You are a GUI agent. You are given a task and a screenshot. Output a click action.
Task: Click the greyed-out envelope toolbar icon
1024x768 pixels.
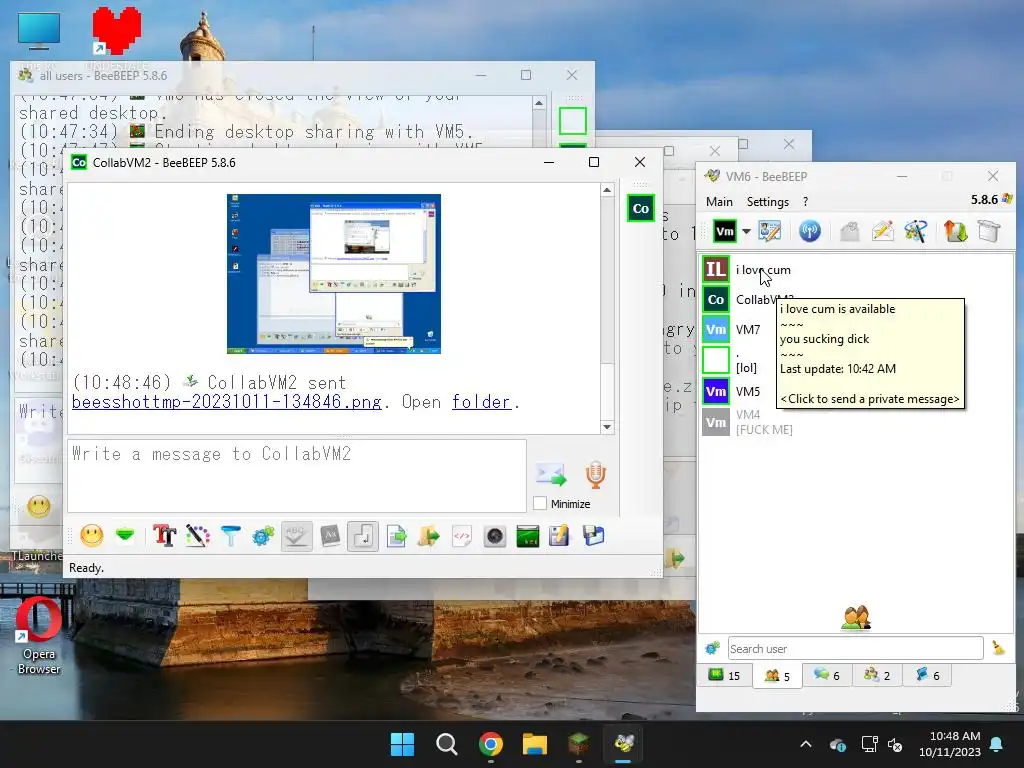coord(849,231)
